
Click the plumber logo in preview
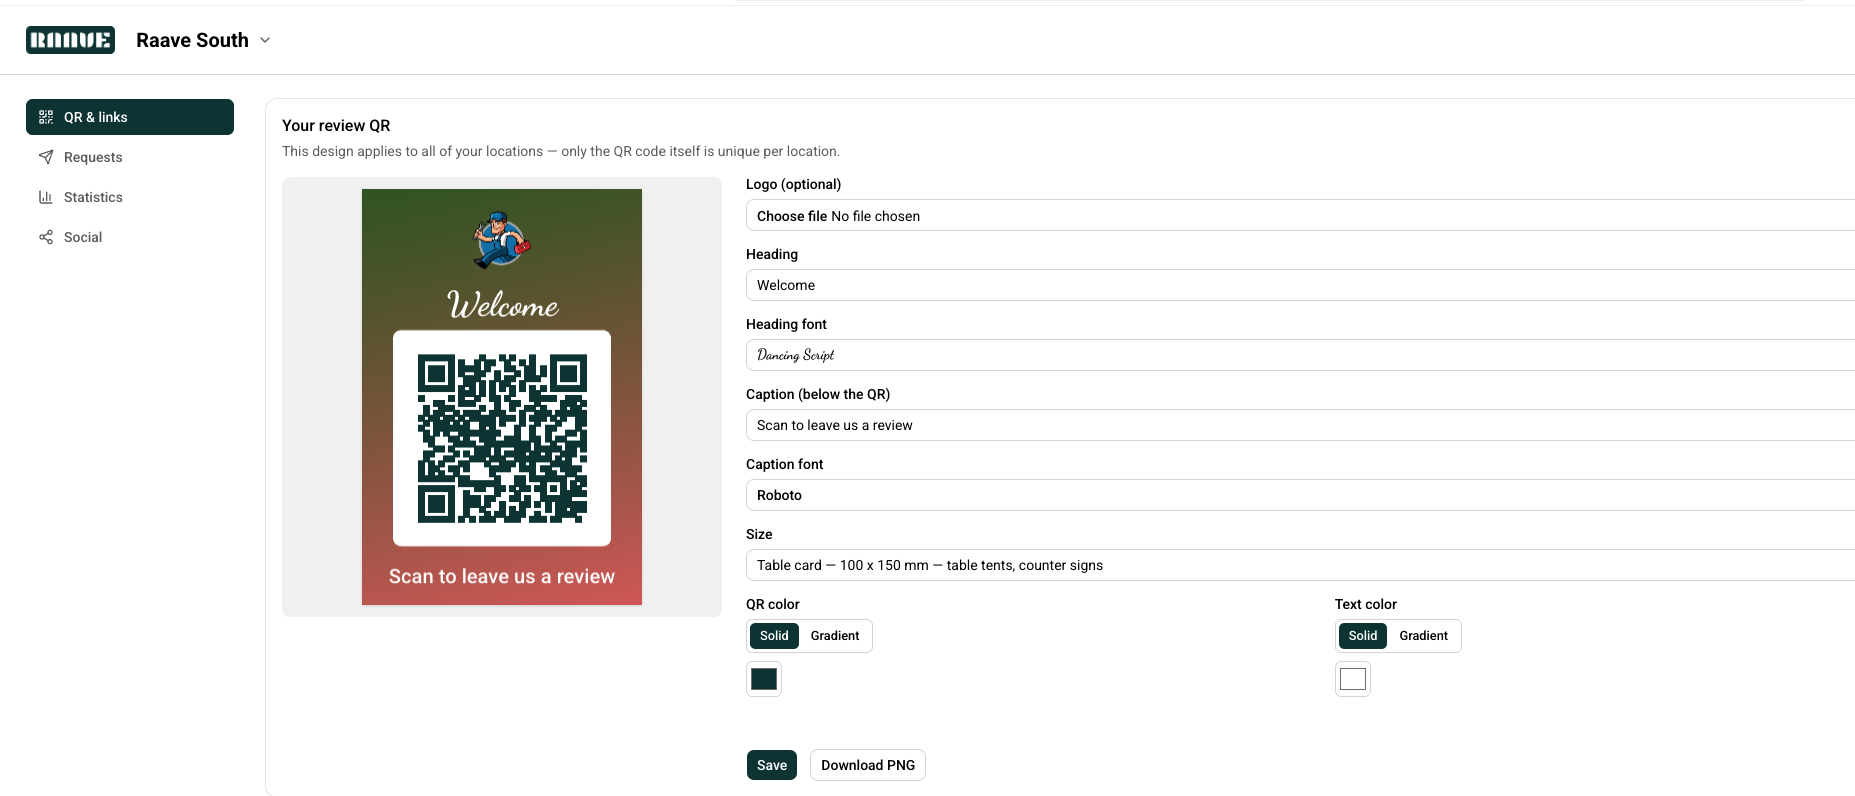(x=502, y=240)
